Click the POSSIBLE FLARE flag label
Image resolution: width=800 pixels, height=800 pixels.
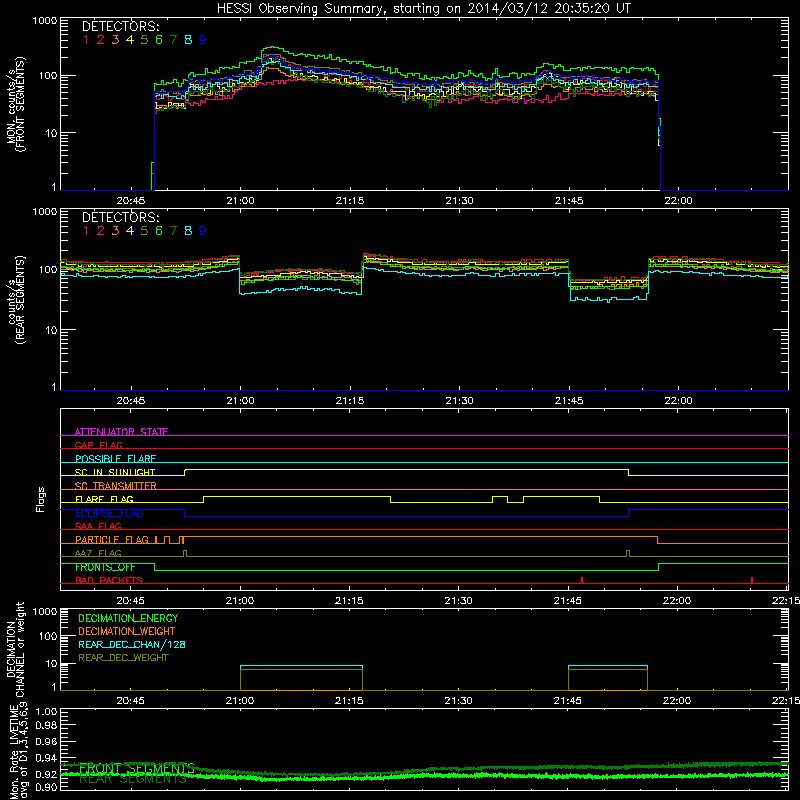pos(115,459)
